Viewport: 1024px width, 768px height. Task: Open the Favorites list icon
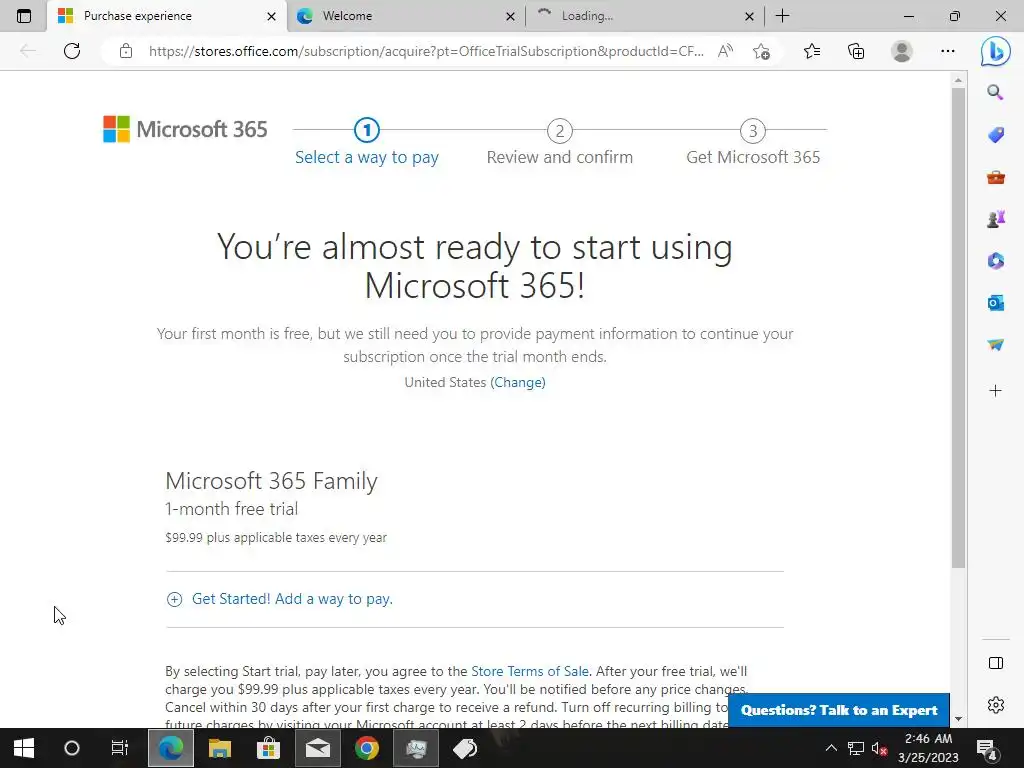tap(812, 51)
